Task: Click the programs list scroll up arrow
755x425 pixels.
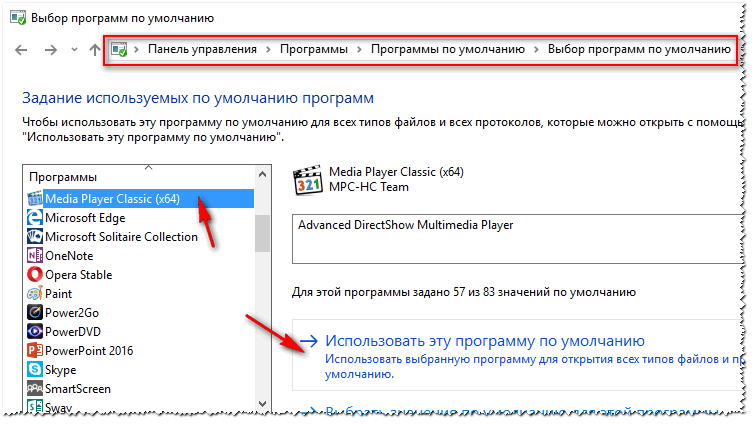Action: coord(262,174)
